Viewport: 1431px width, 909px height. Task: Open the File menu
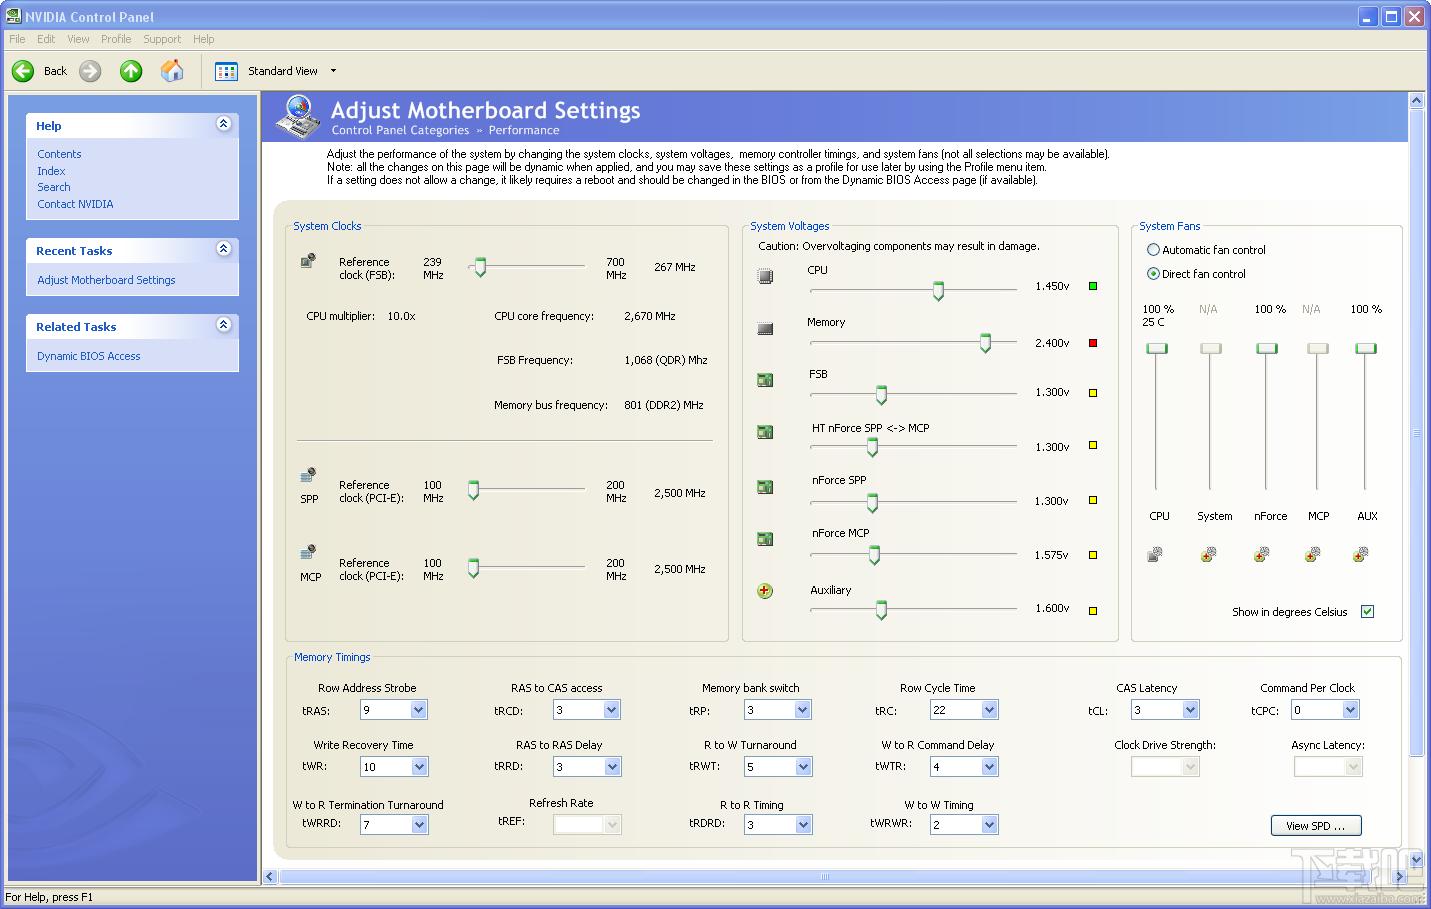pyautogui.click(x=17, y=39)
